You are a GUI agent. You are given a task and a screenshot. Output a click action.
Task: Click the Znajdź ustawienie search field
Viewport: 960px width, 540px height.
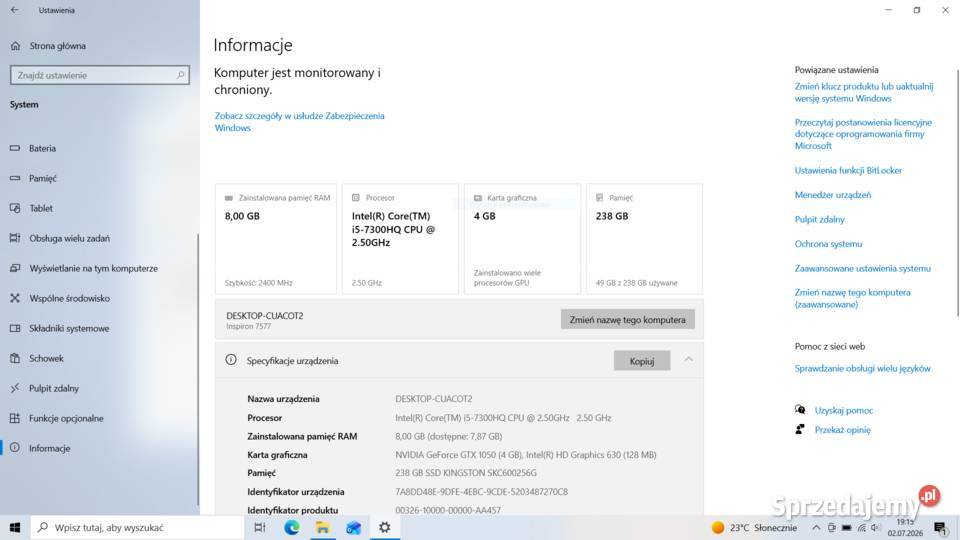point(100,75)
